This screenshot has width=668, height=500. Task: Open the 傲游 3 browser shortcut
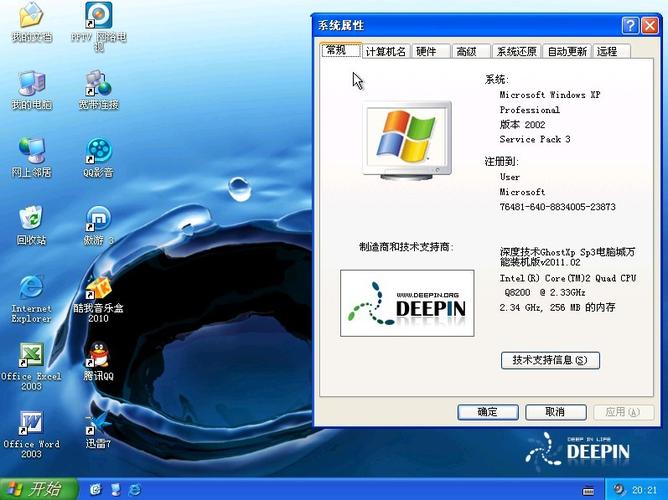point(98,225)
